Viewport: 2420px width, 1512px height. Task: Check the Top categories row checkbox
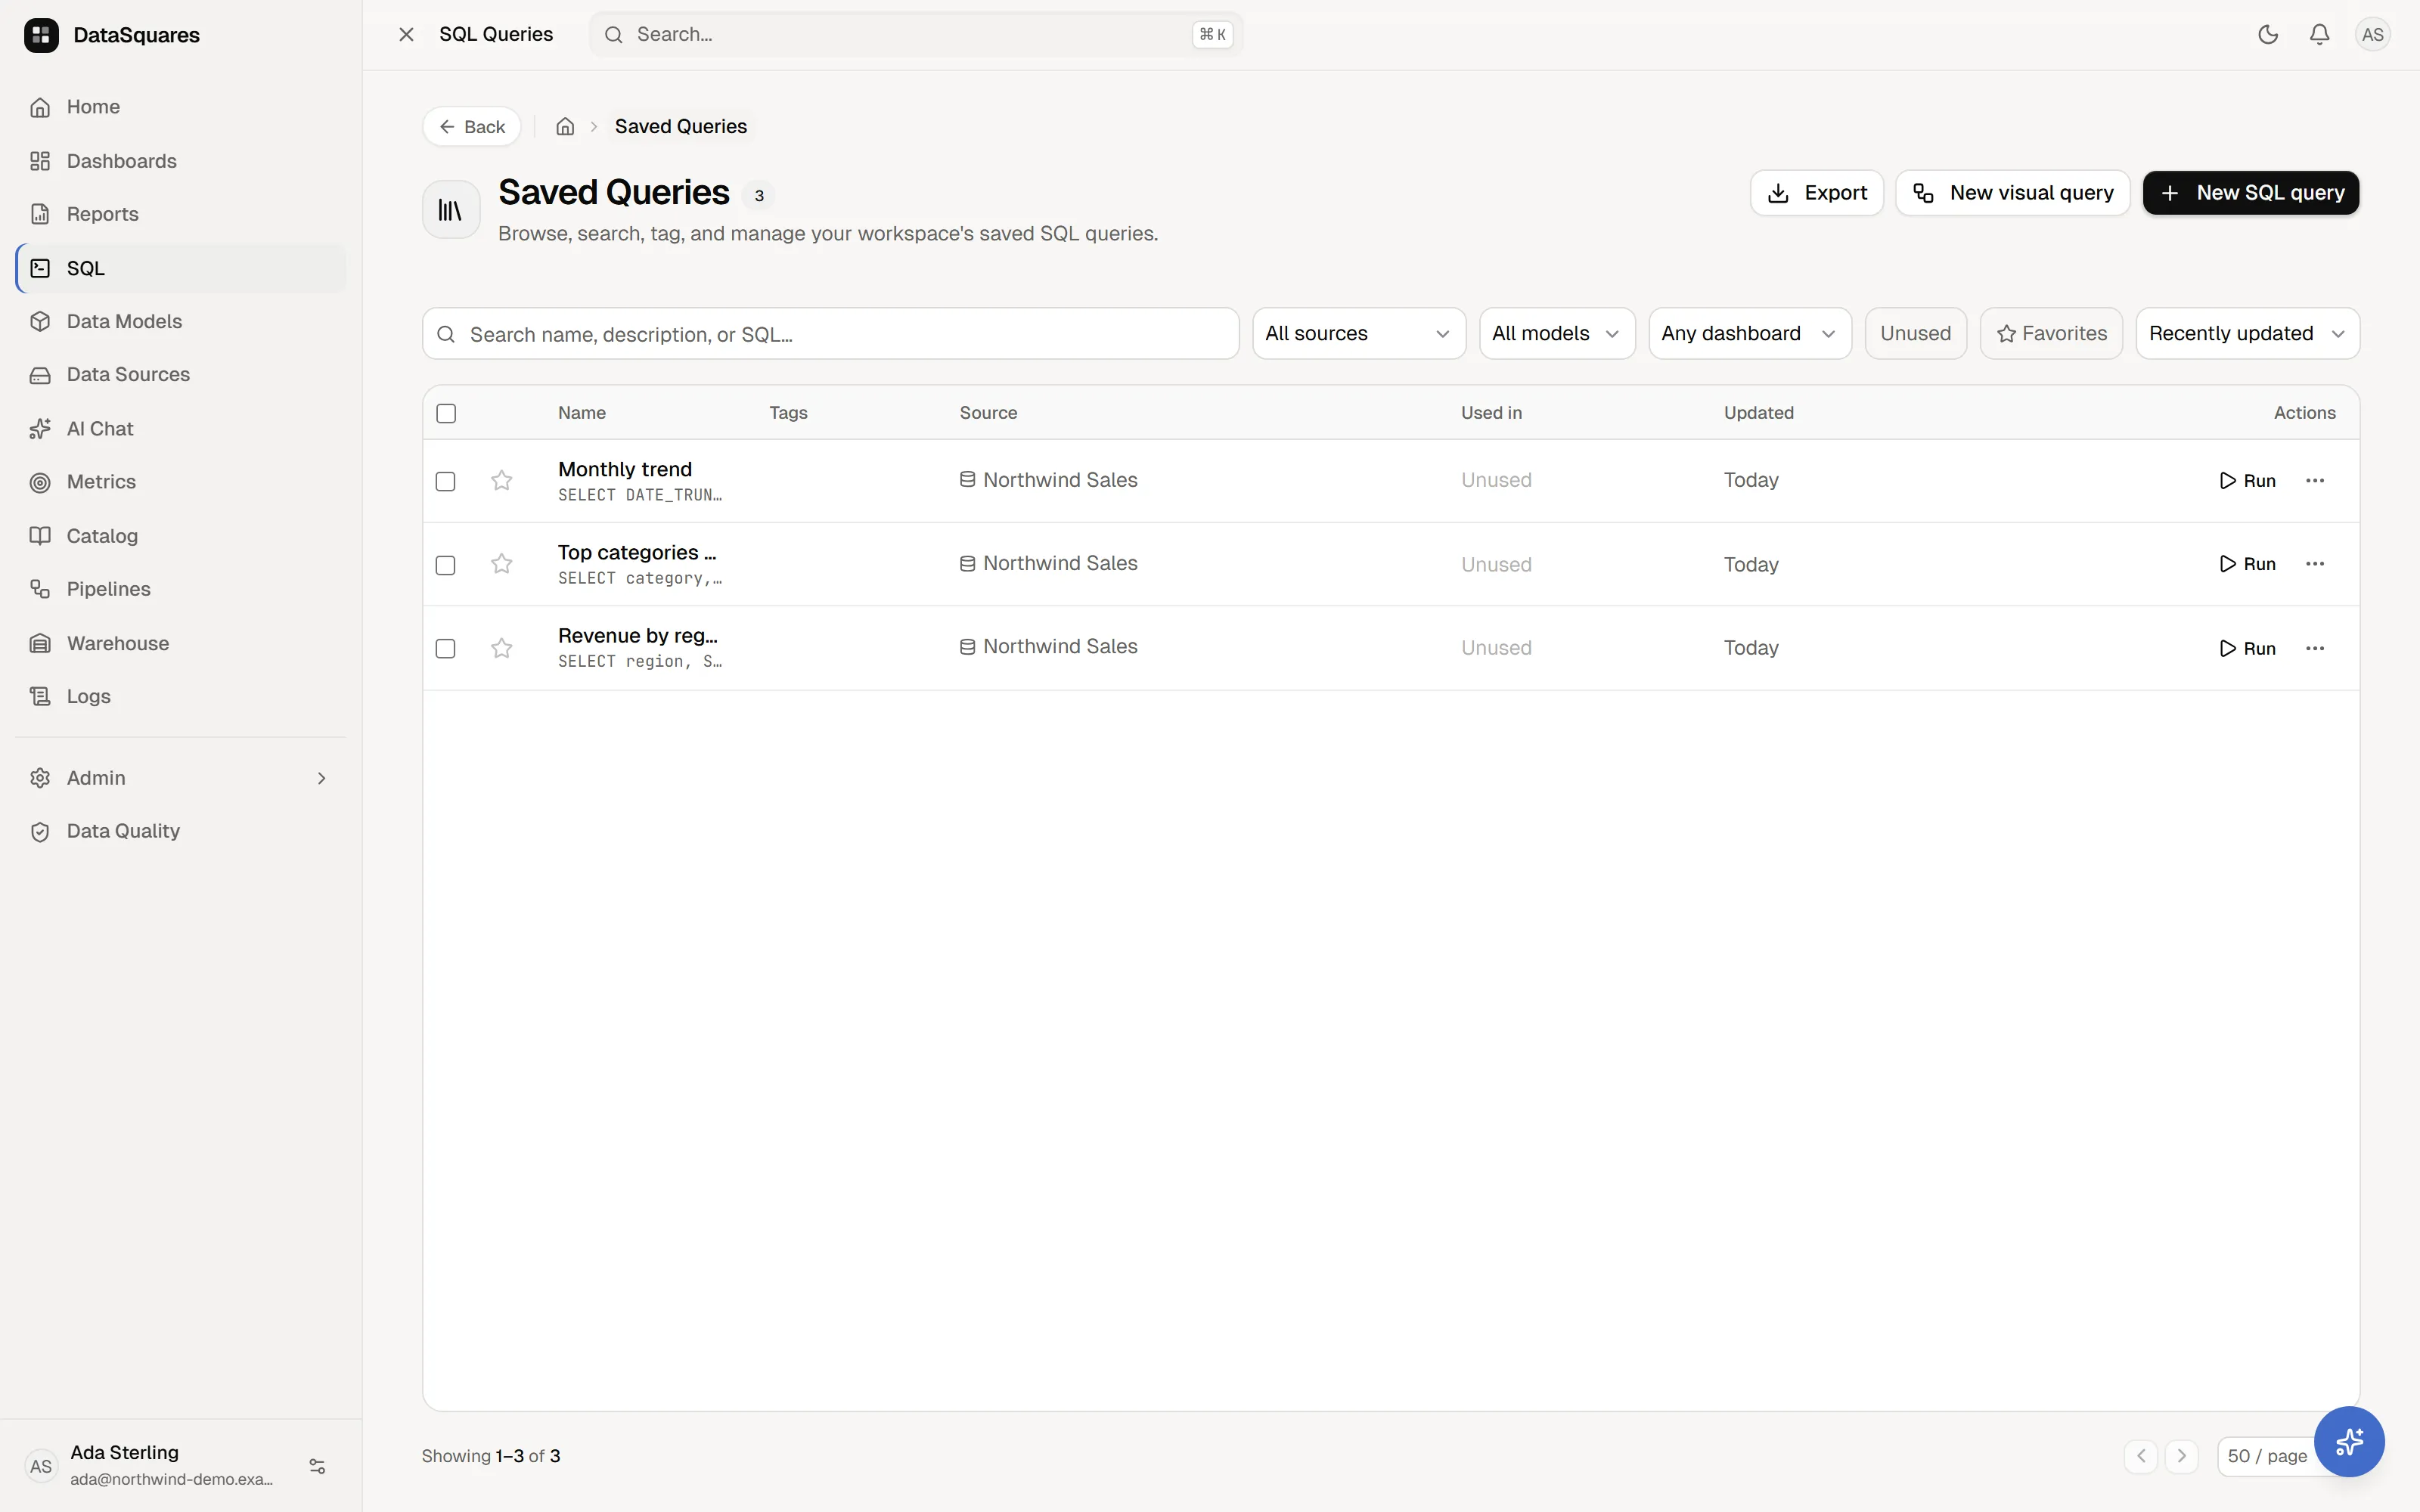[446, 565]
